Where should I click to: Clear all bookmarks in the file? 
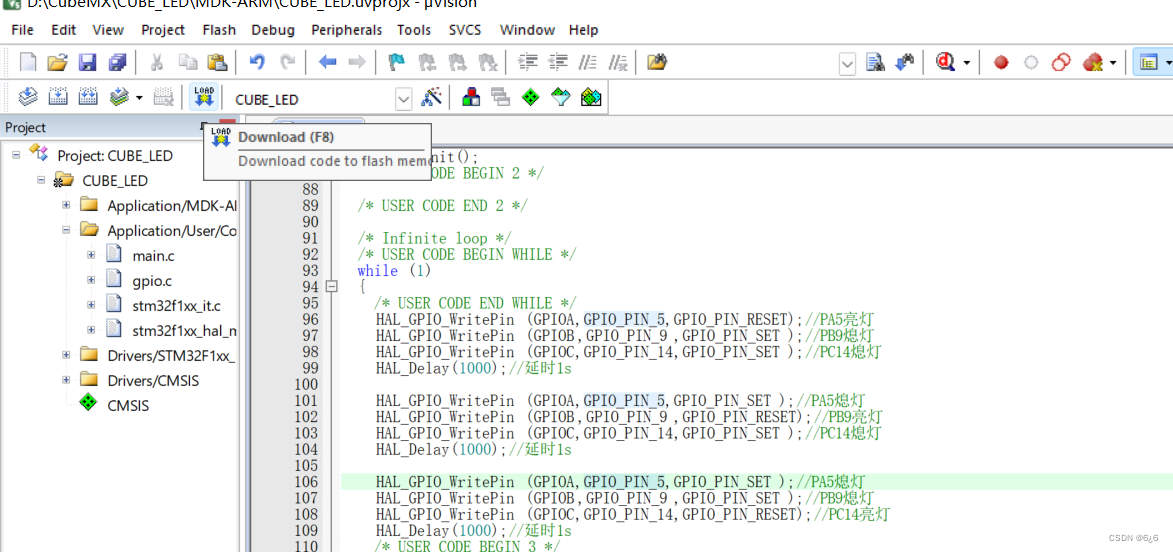[487, 62]
